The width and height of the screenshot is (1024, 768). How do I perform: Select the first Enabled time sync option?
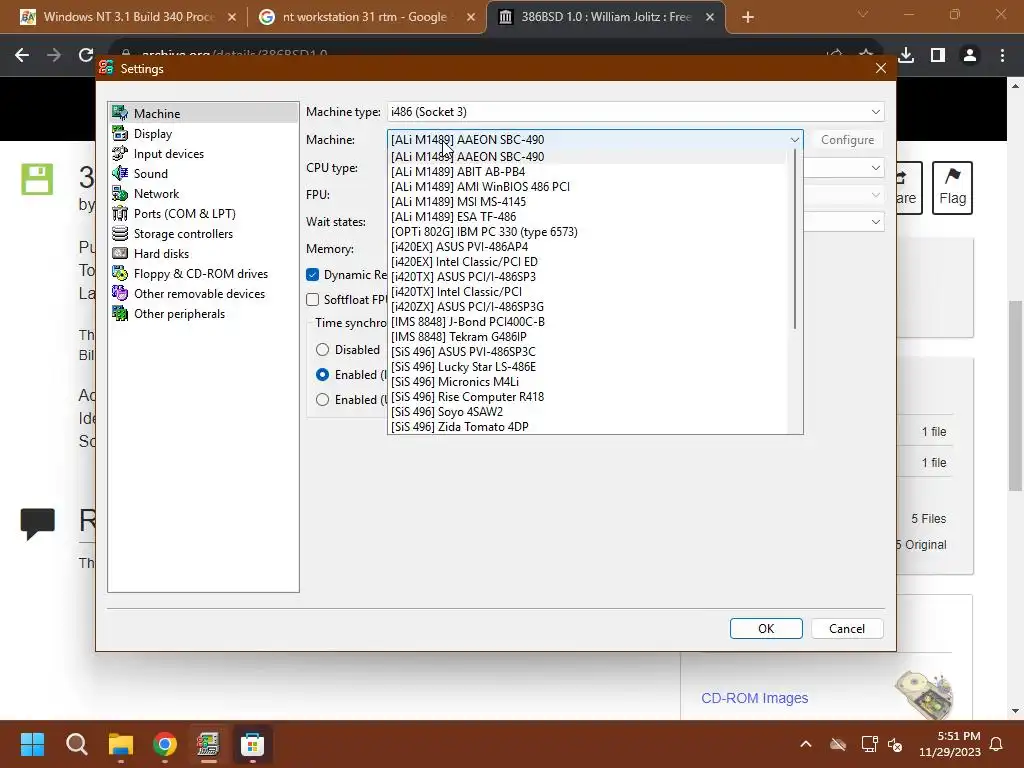(323, 375)
